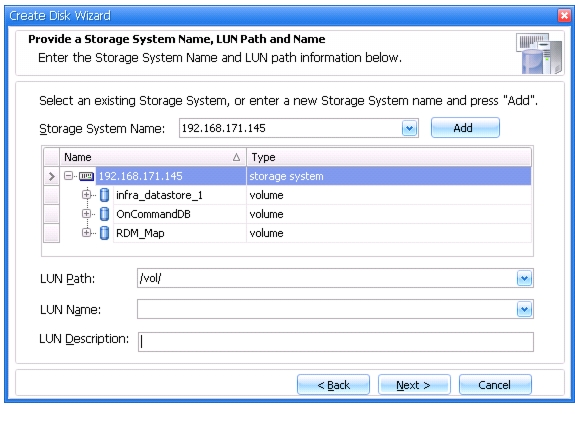The image size is (575, 432).
Task: Open the LUN Path dropdown arrow
Action: tap(525, 278)
